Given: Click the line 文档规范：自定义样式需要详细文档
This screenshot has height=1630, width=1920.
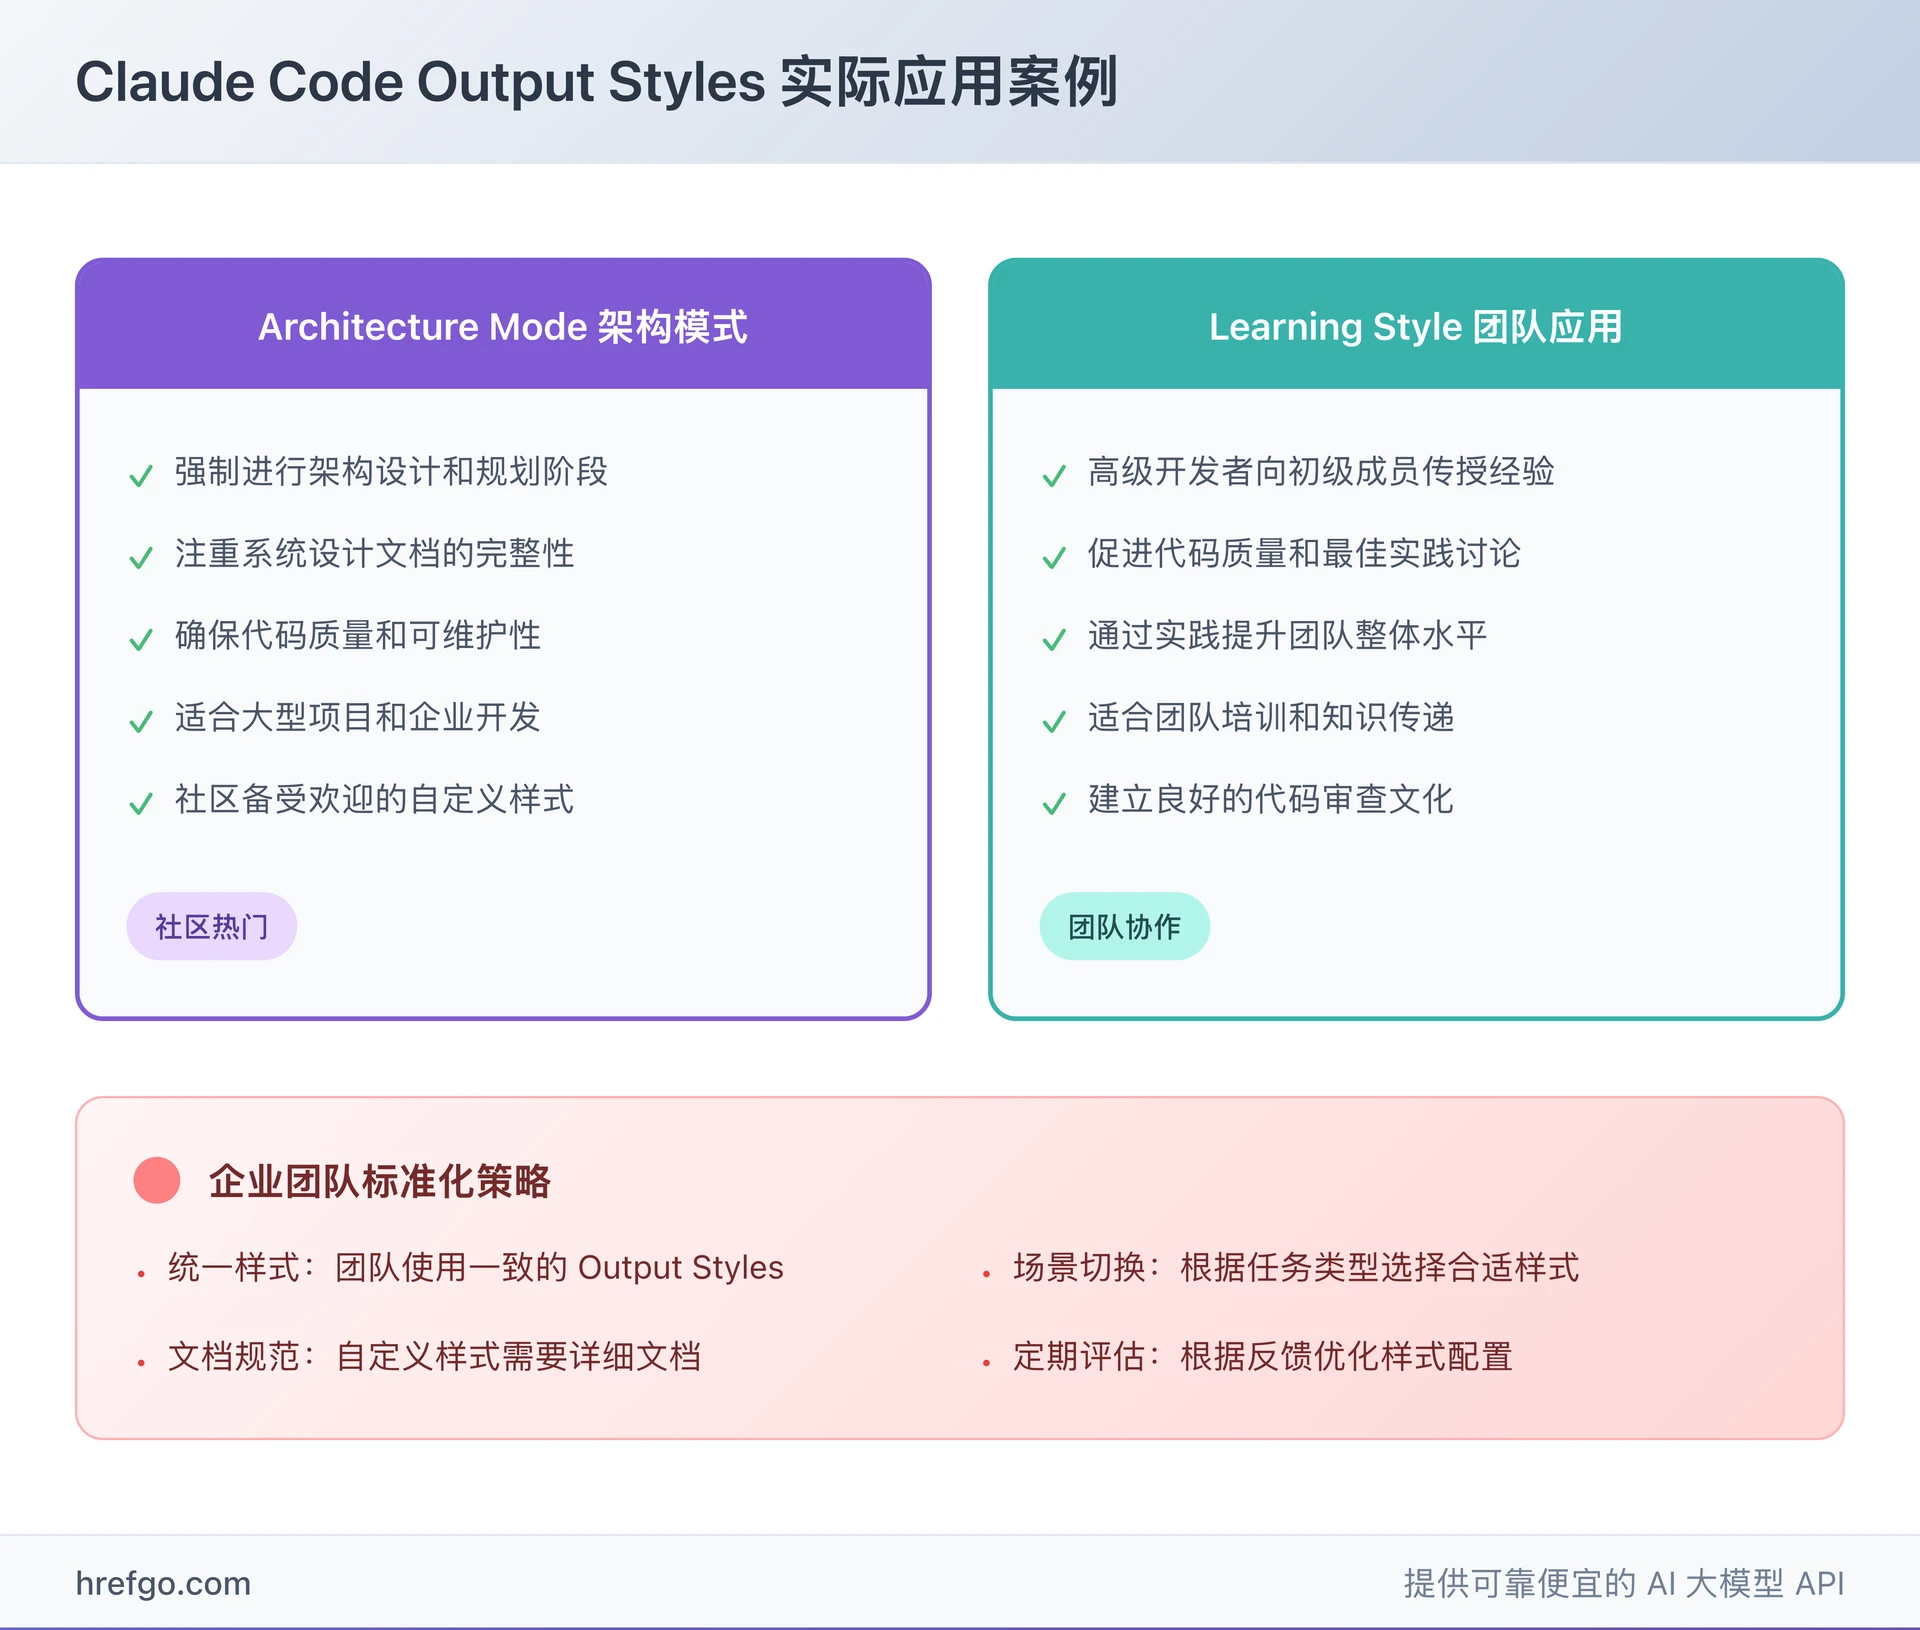Looking at the screenshot, I should click(435, 1356).
